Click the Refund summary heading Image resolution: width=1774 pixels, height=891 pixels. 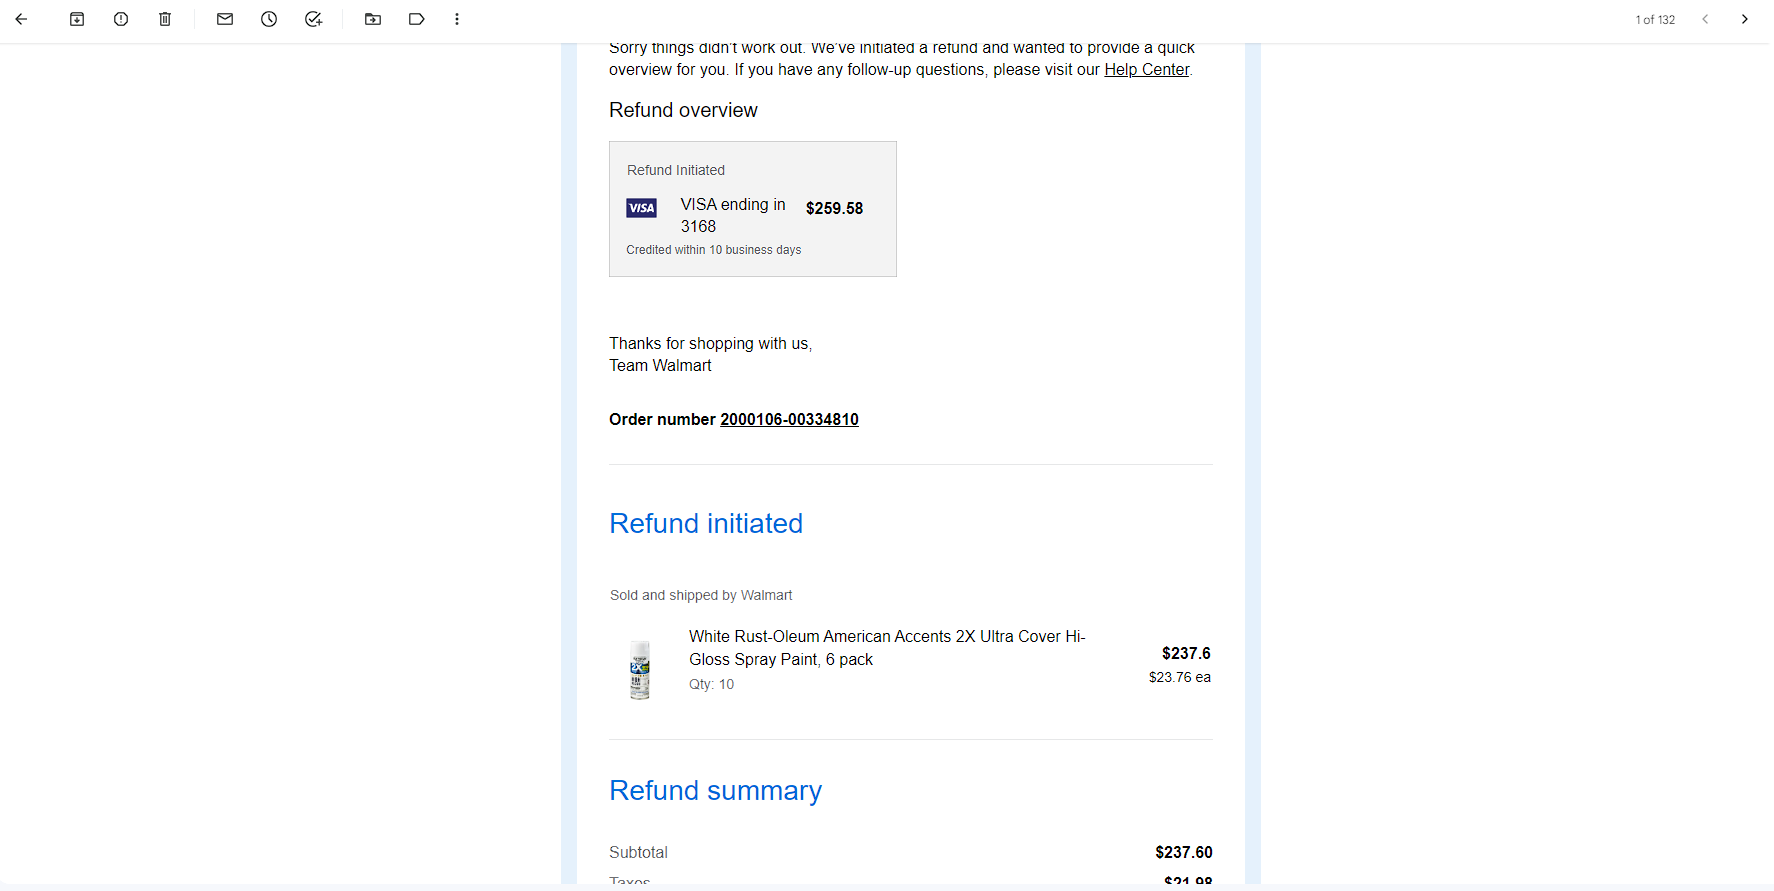[715, 790]
